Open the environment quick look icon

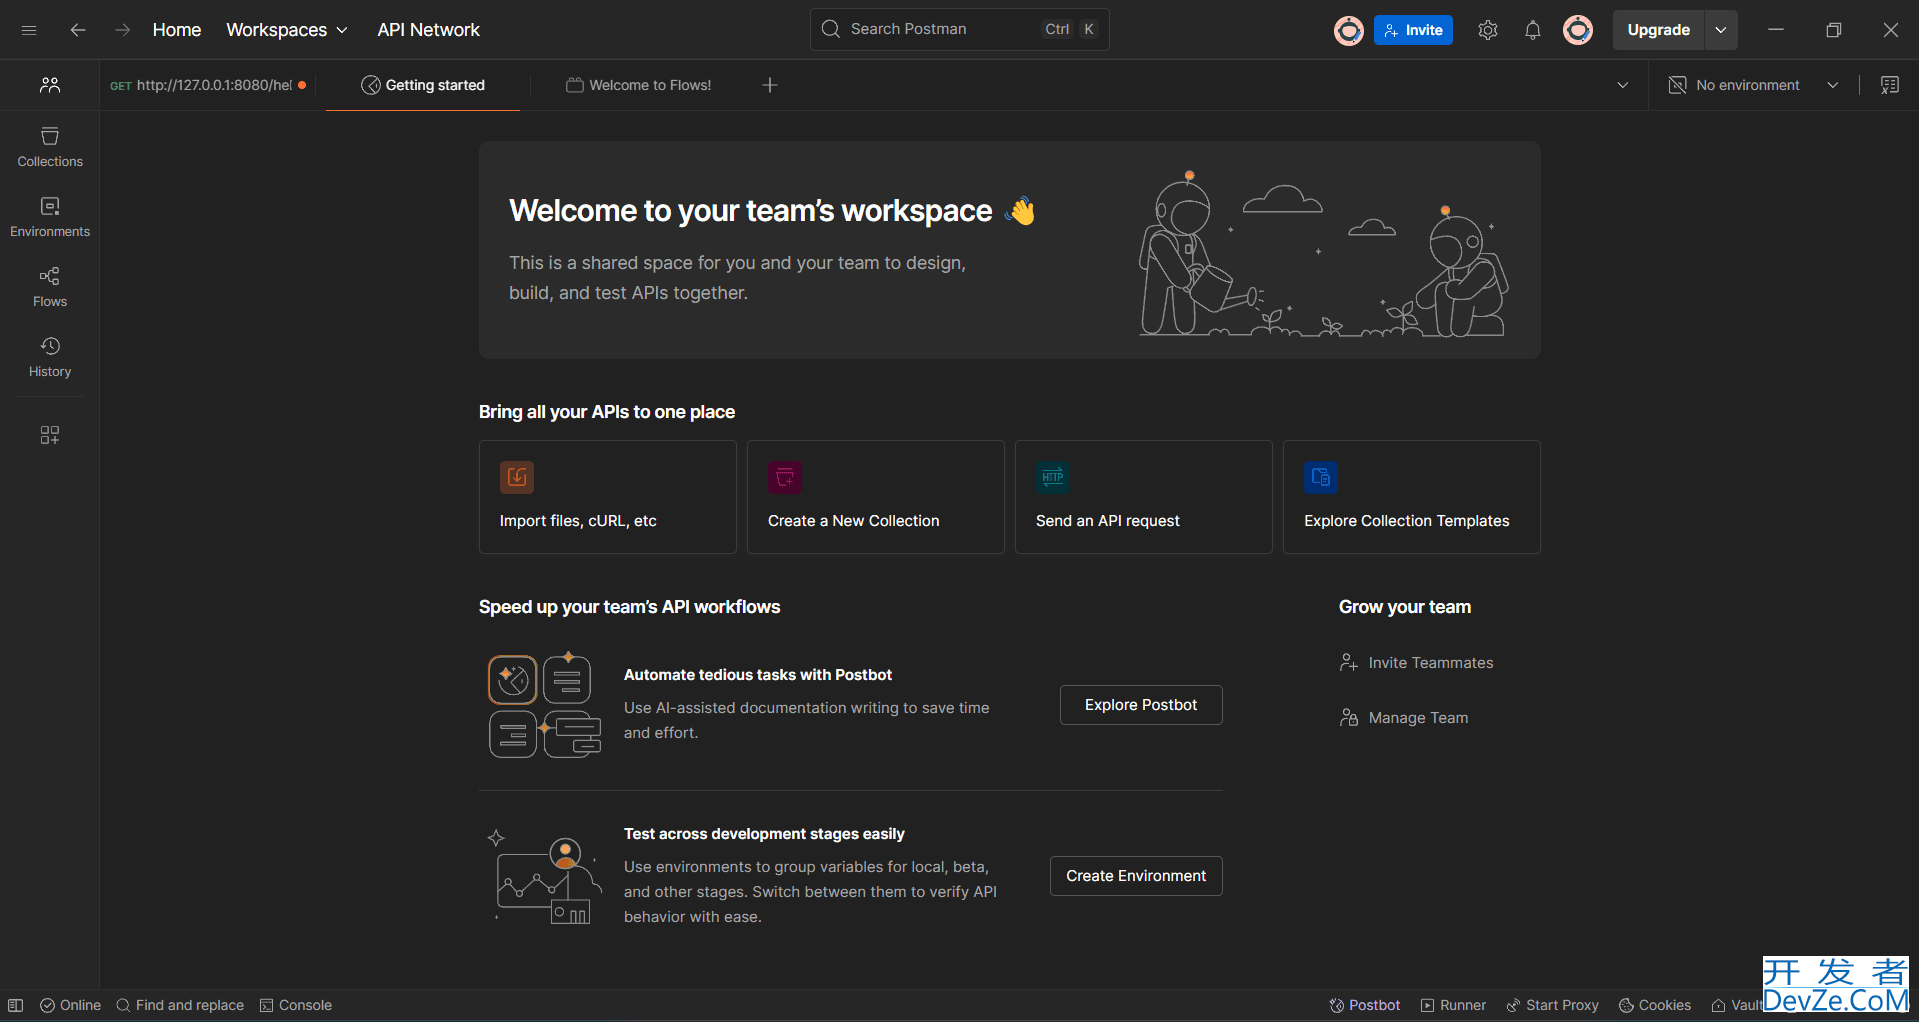pyautogui.click(x=1890, y=85)
